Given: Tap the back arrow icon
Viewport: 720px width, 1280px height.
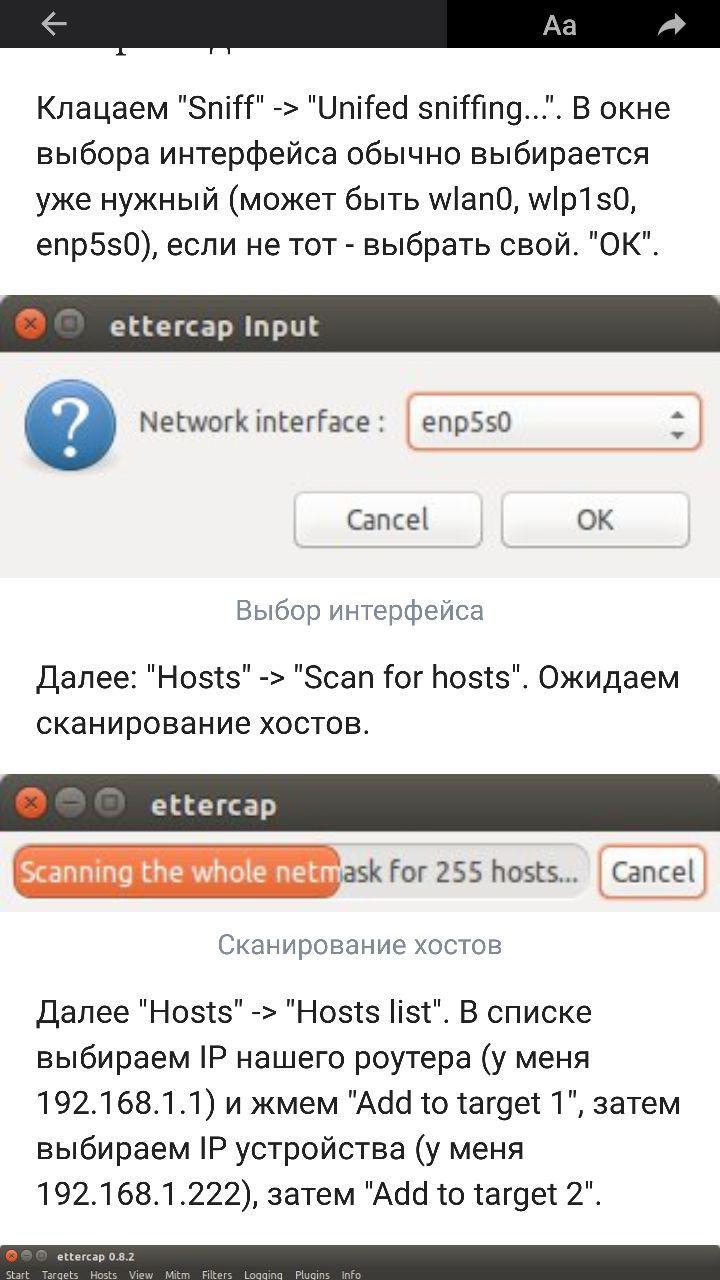Looking at the screenshot, I should point(54,24).
